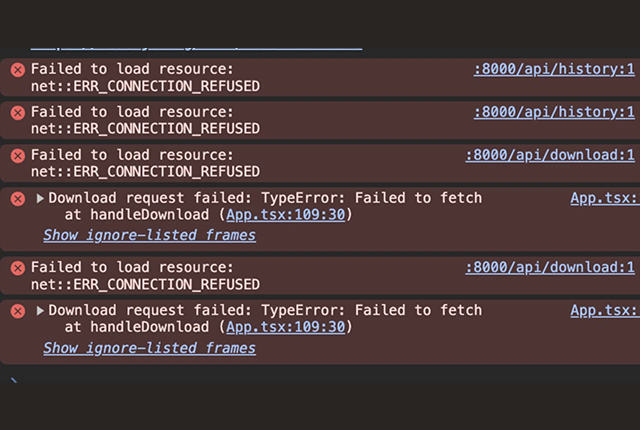Open the second :8000/api/history:1 source link
640x430 pixels.
[553, 112]
